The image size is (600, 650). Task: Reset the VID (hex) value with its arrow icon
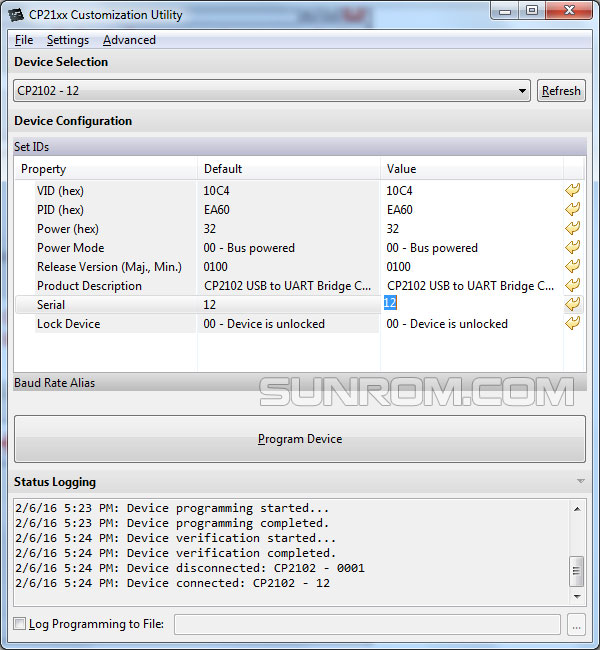coord(573,190)
